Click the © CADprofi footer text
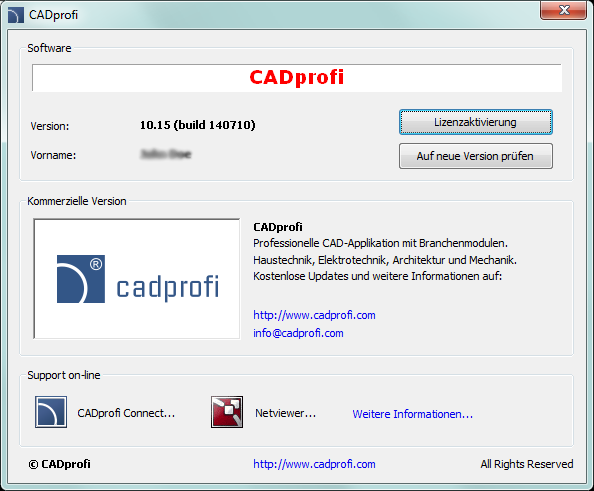594x491 pixels. (59, 464)
